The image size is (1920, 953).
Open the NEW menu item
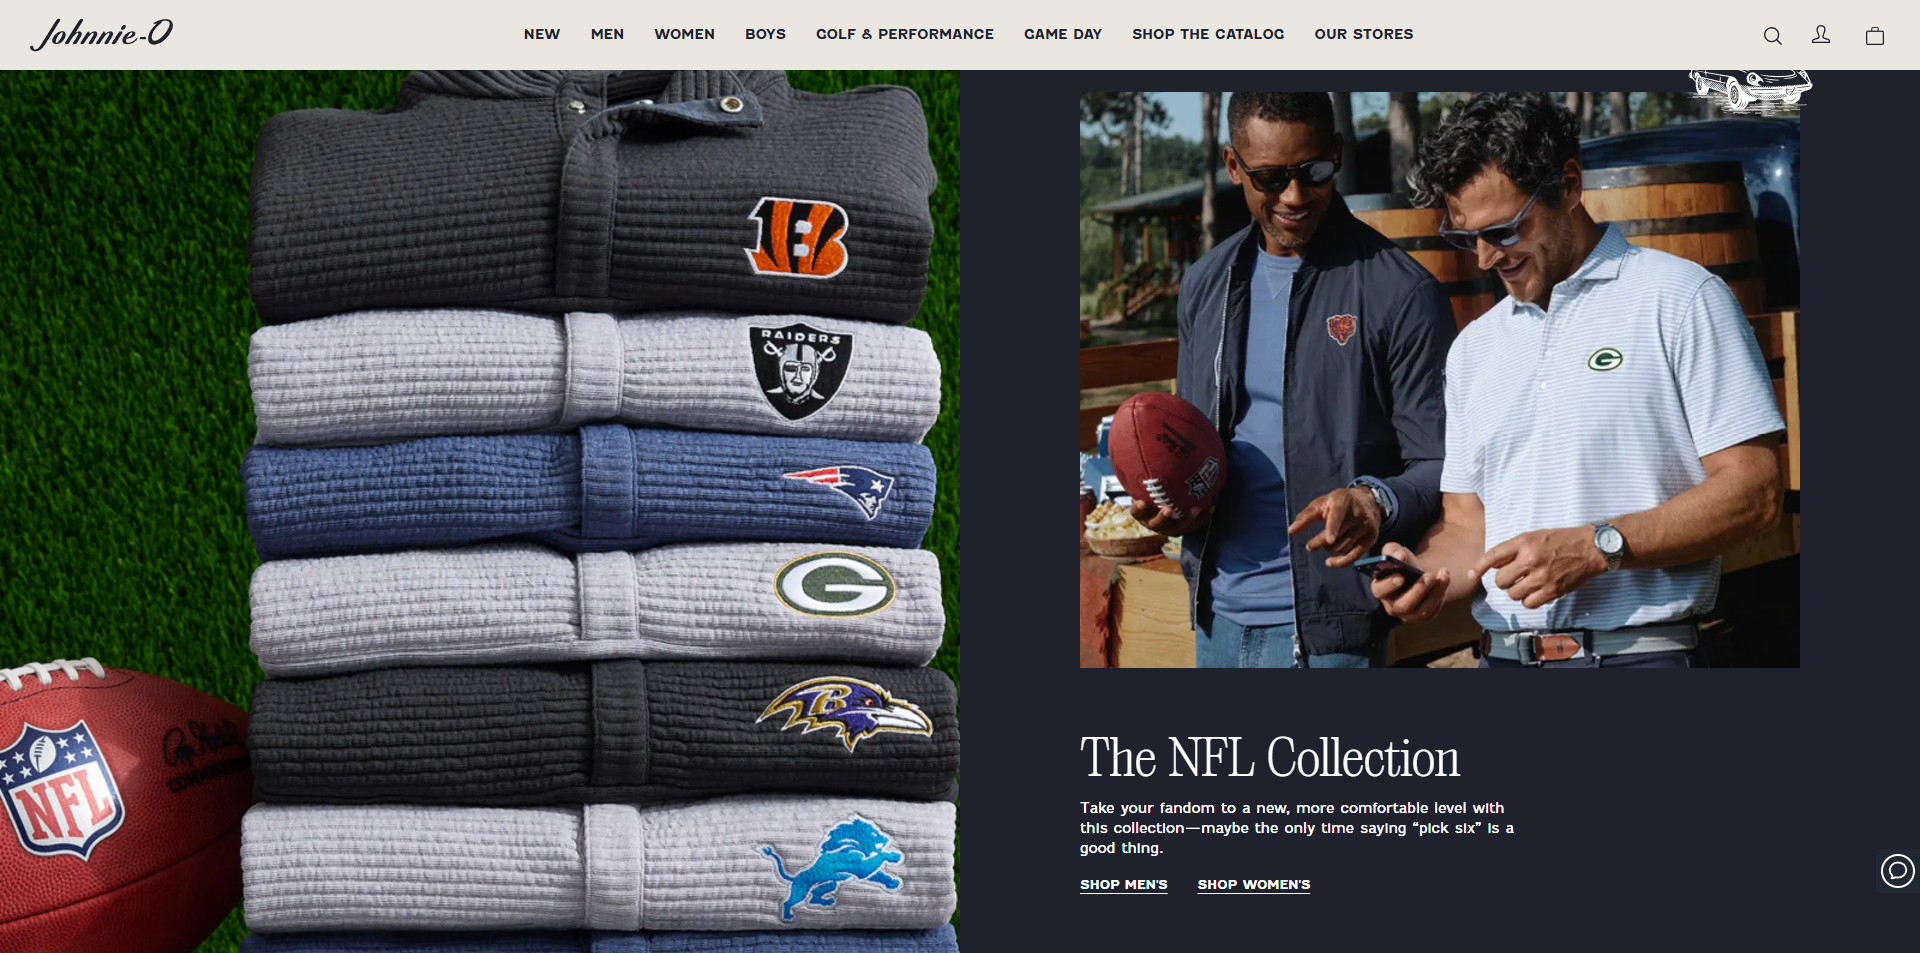pos(541,34)
